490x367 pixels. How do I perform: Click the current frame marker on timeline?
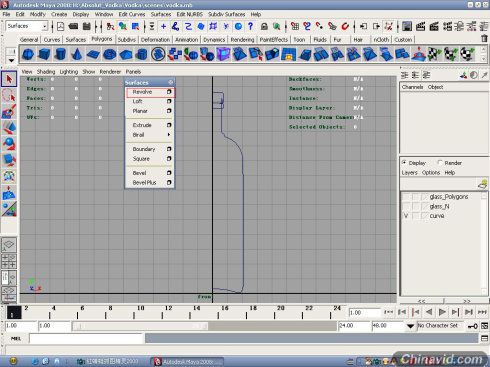(x=14, y=312)
